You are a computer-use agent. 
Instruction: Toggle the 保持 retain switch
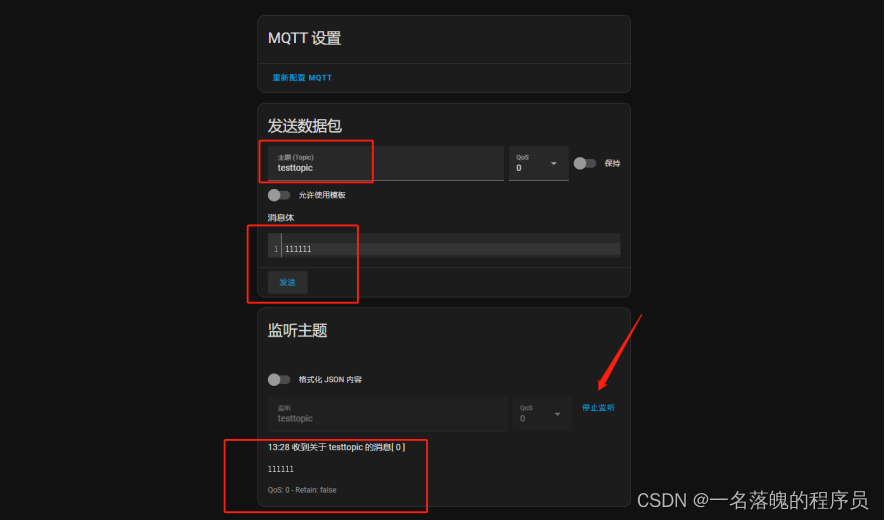(585, 163)
